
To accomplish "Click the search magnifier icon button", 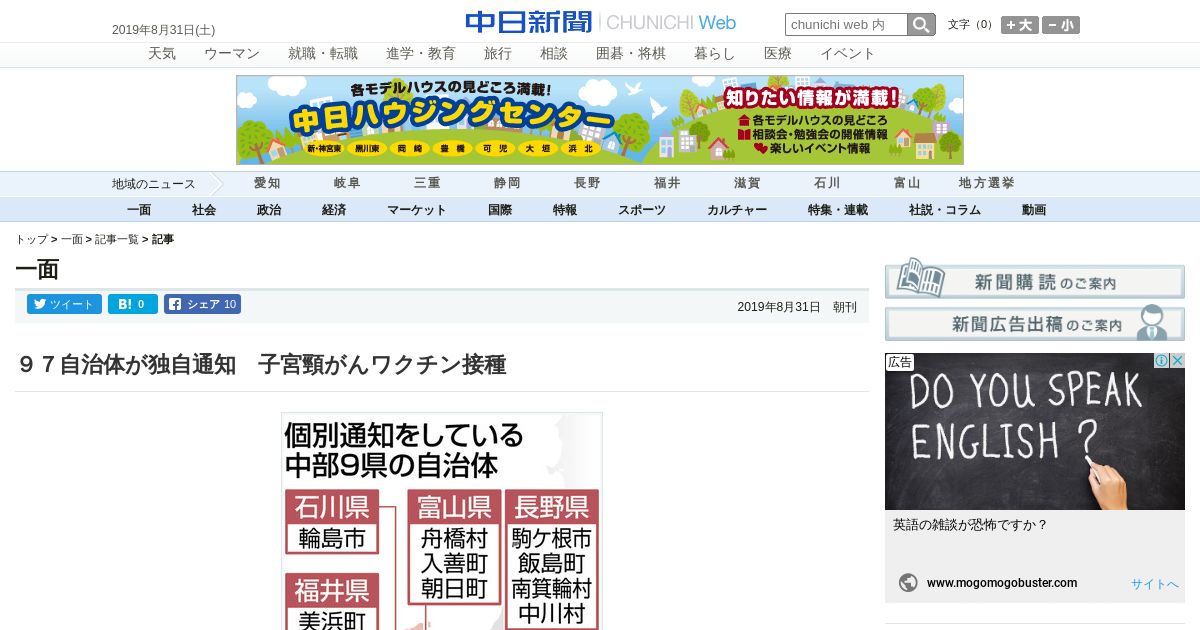I will pos(921,25).
